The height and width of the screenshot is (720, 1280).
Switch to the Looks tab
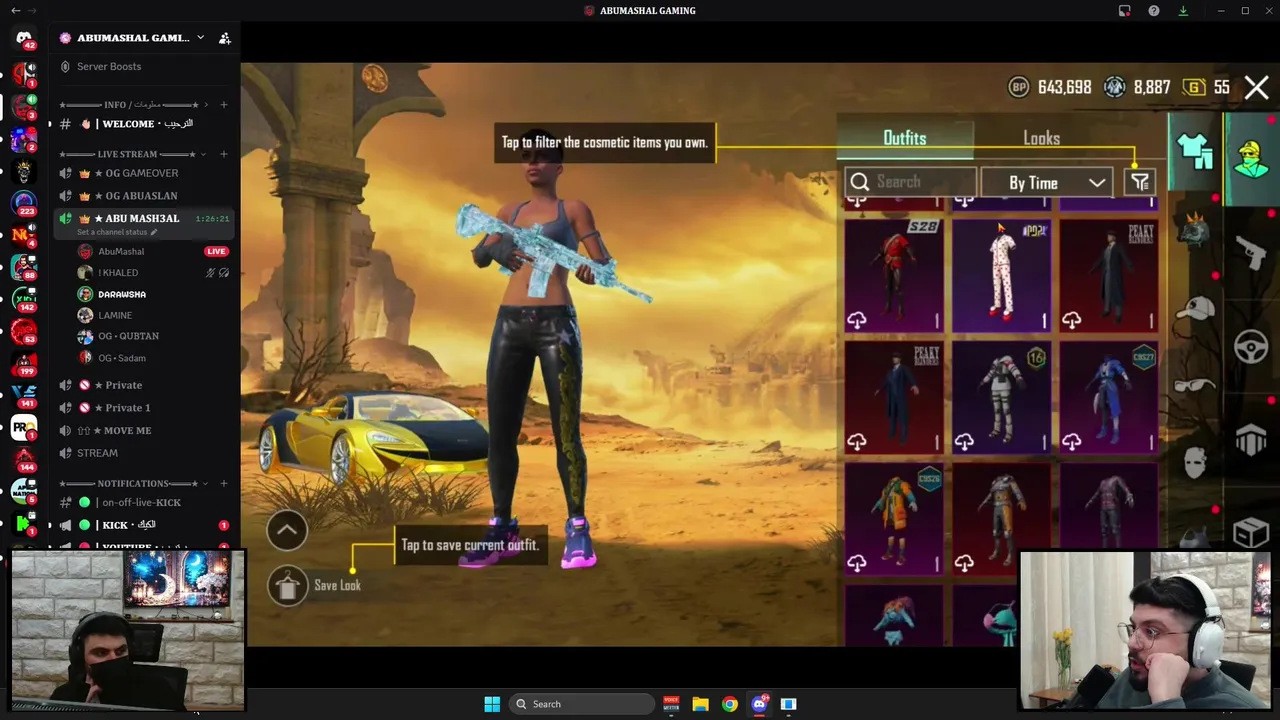click(1041, 138)
